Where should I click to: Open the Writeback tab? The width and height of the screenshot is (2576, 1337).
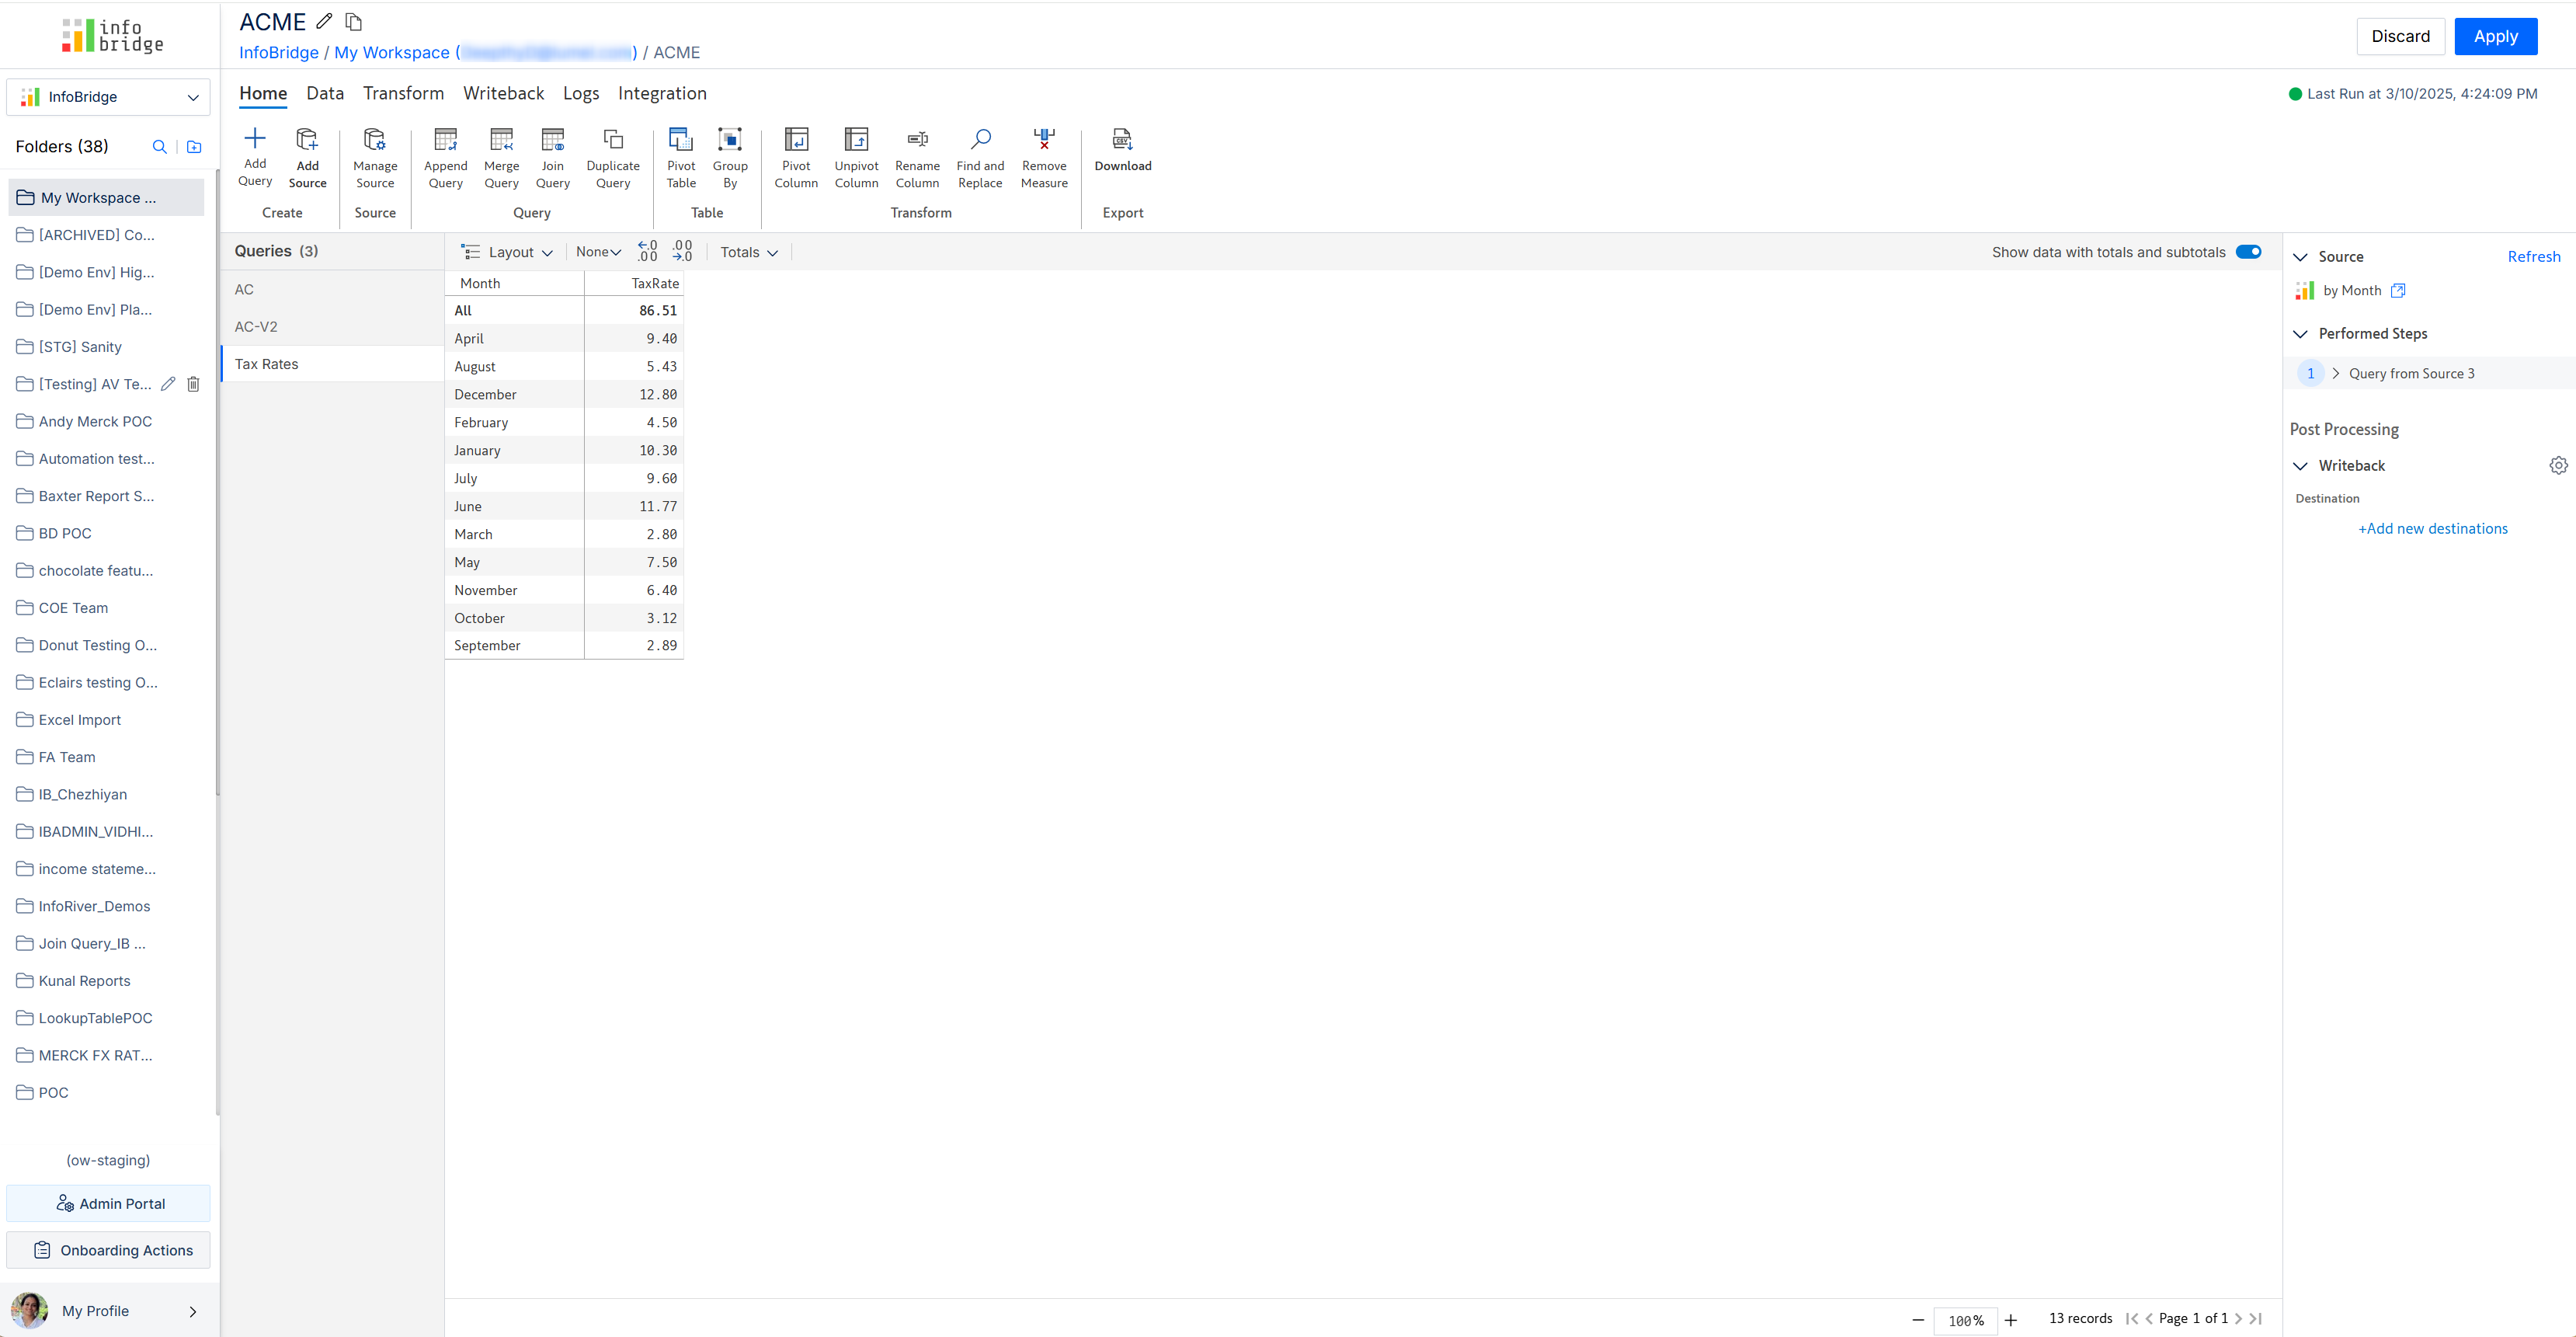pos(503,94)
